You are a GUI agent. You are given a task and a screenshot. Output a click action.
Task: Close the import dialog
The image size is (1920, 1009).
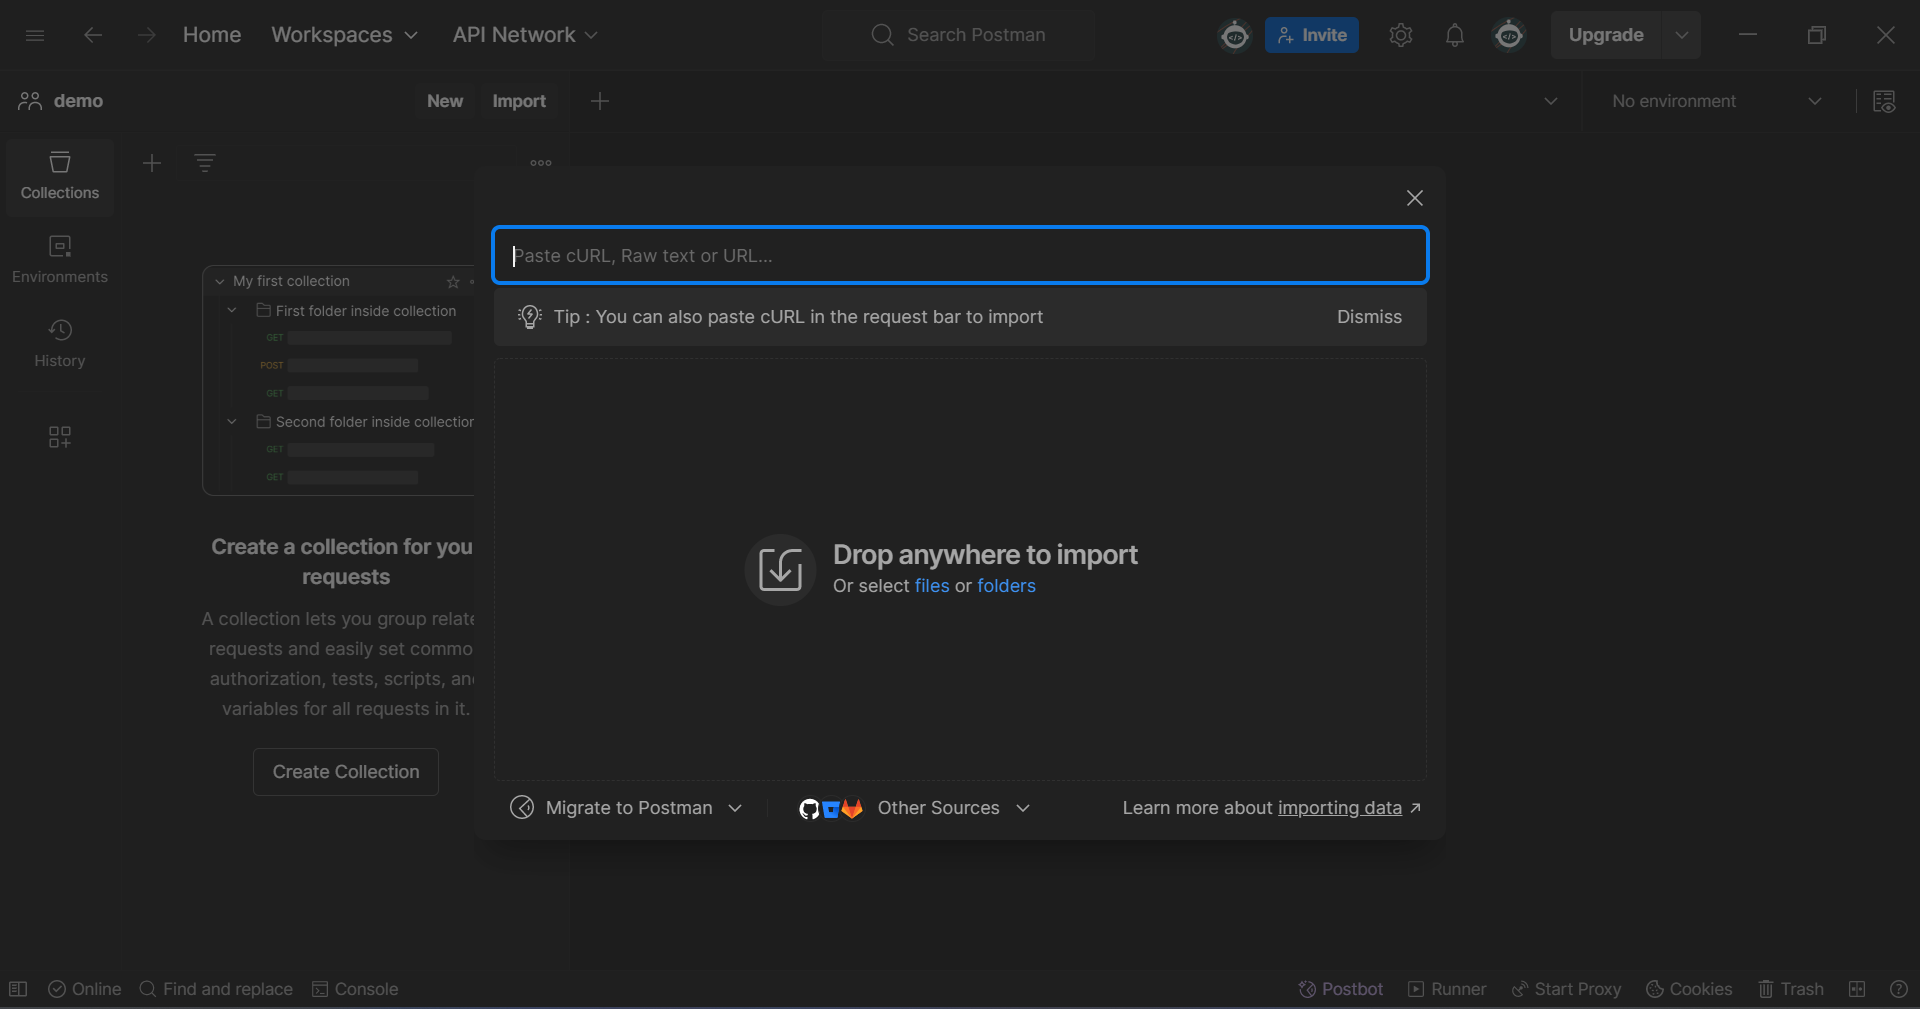pos(1414,198)
